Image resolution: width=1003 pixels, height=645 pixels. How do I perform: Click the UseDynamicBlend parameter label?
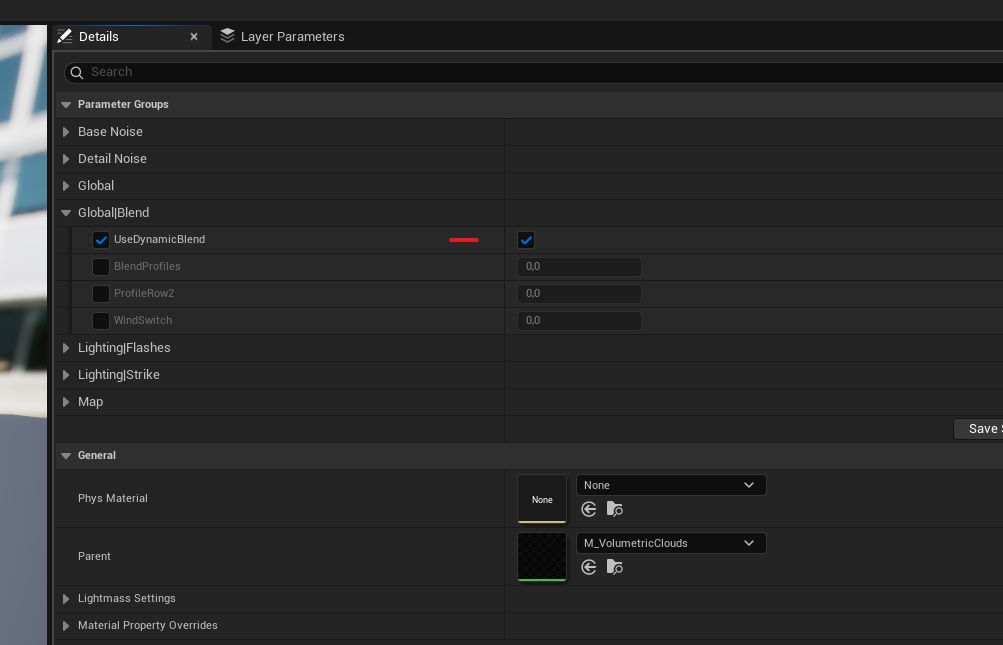tap(159, 239)
